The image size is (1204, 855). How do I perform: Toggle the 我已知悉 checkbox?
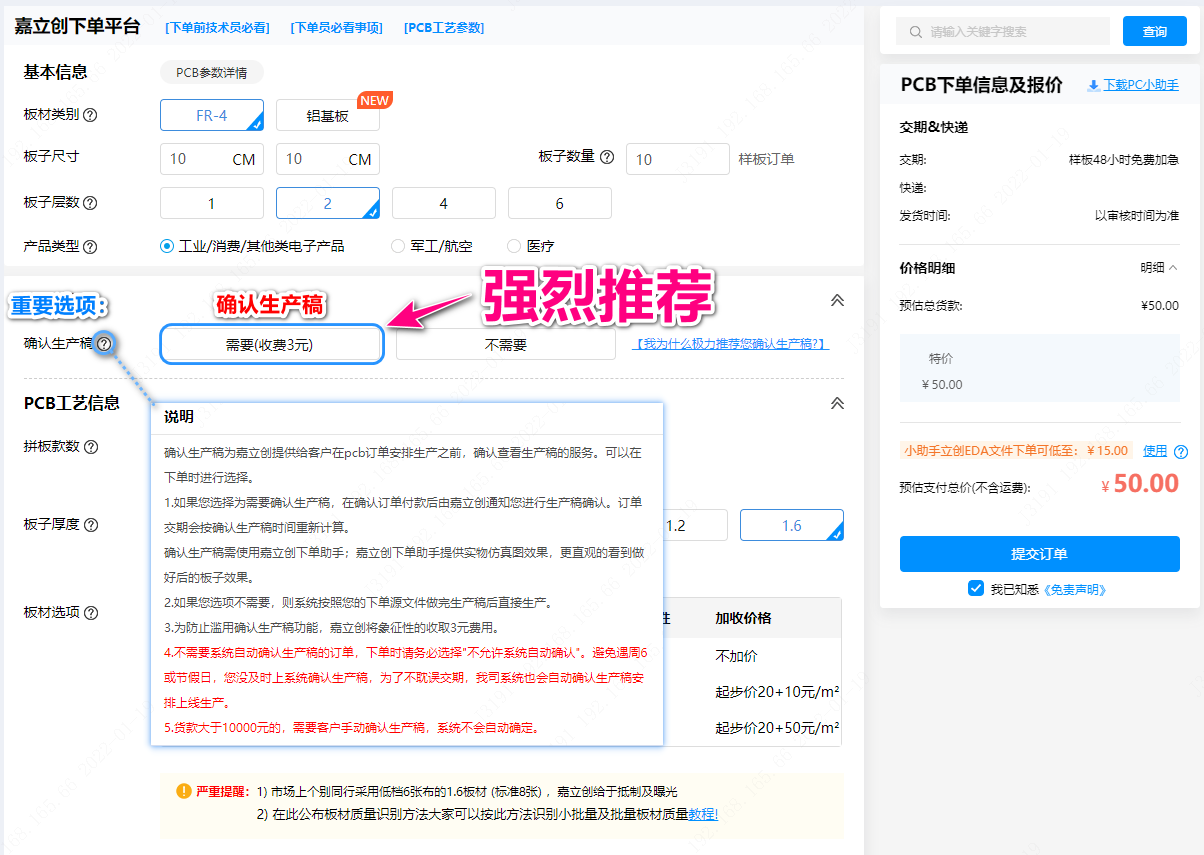pos(976,588)
